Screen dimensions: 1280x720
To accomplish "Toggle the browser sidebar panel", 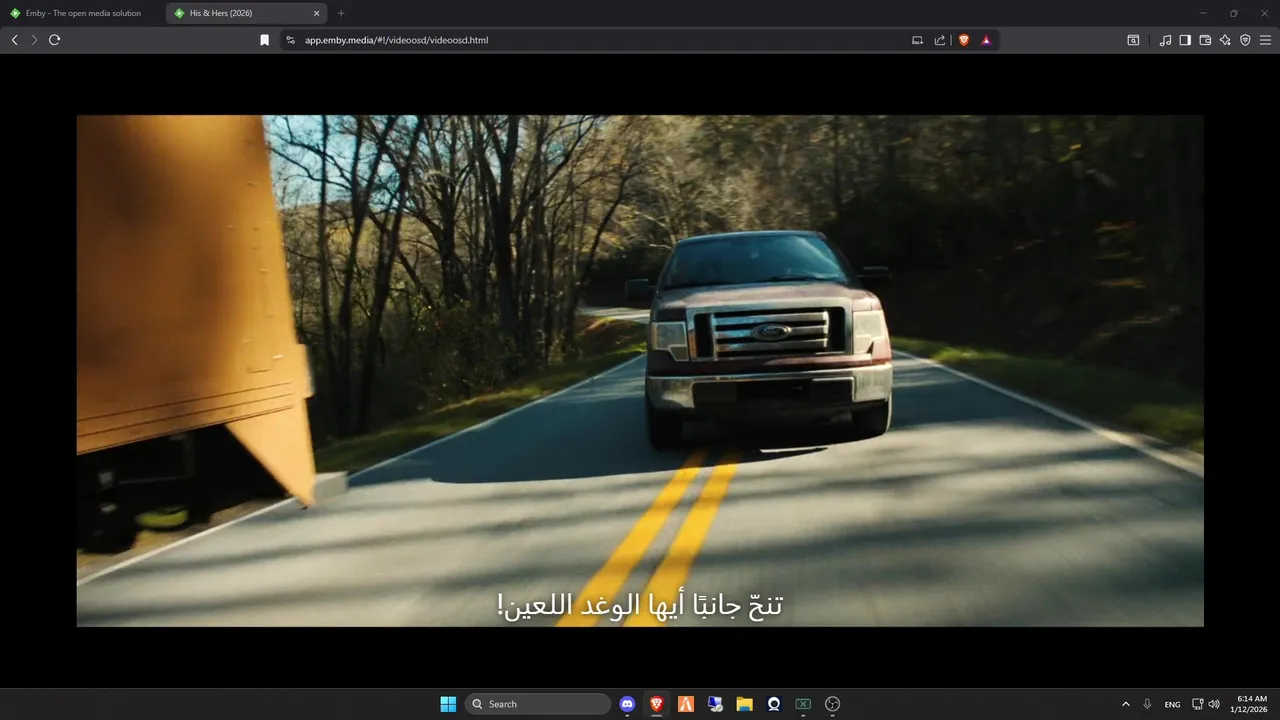I will coord(1185,40).
